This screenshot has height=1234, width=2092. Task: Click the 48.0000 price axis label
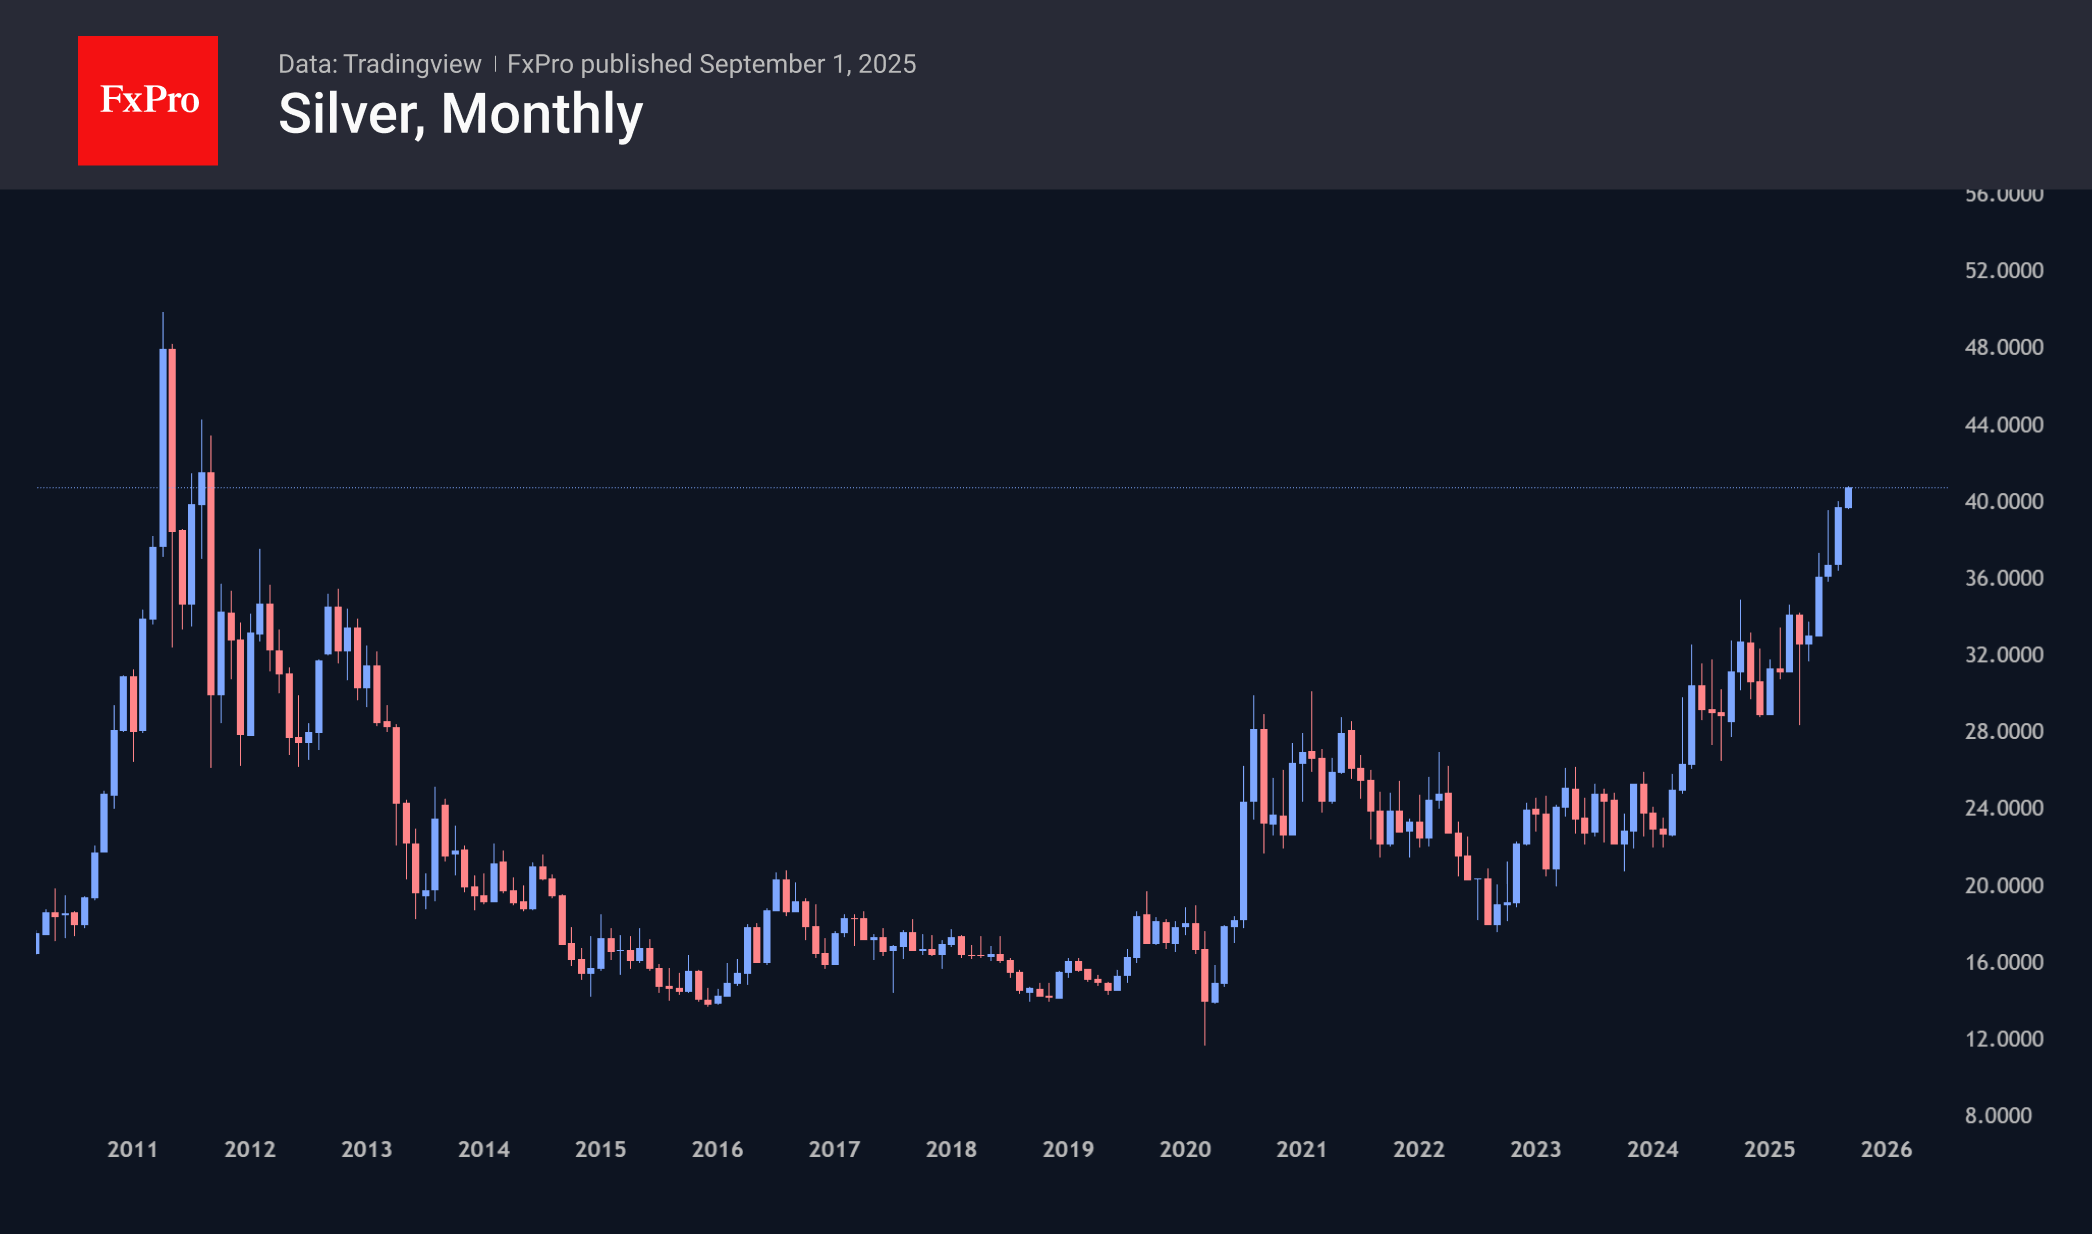(2003, 347)
